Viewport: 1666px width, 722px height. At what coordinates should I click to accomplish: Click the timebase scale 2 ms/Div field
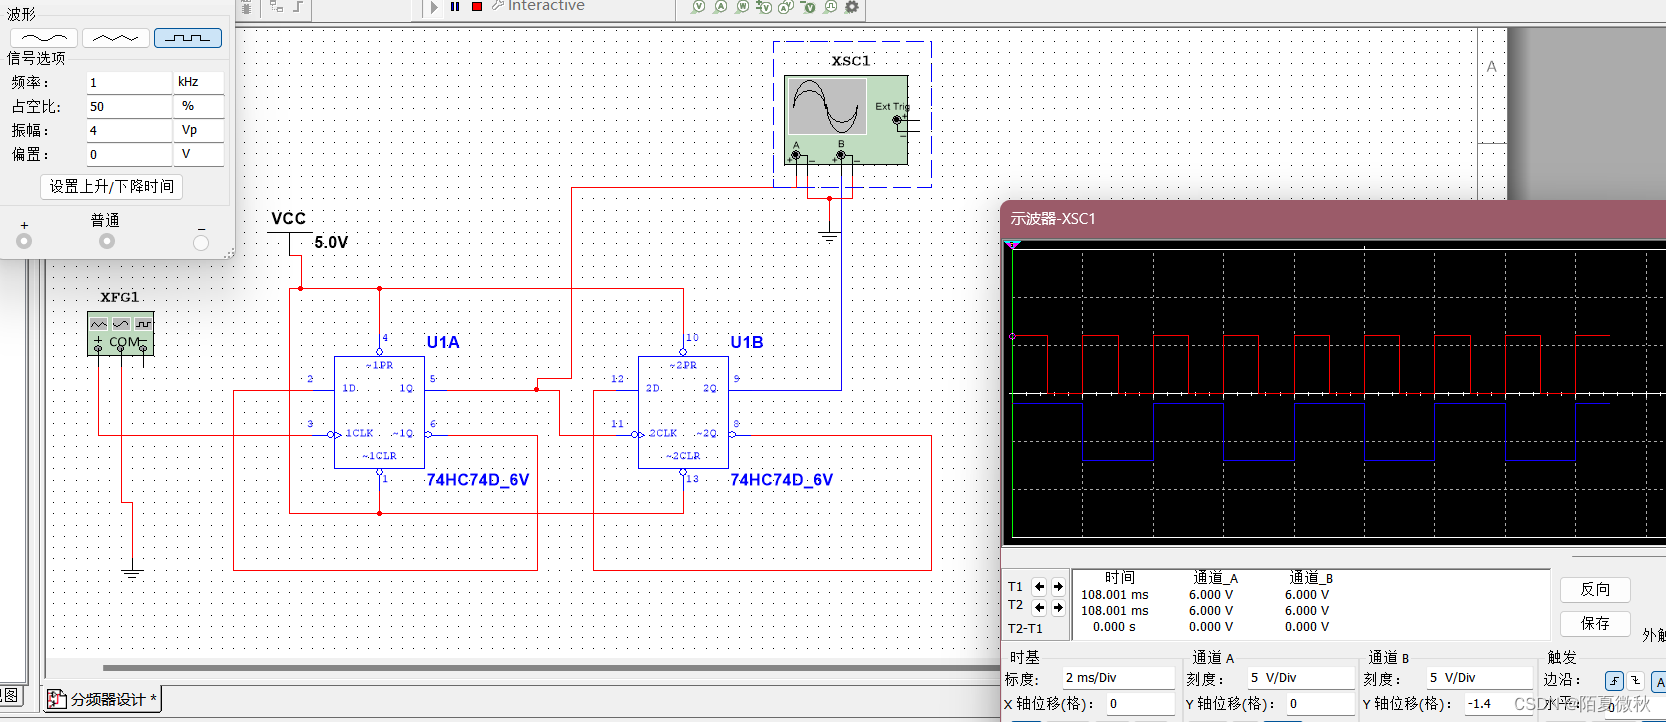point(1117,678)
